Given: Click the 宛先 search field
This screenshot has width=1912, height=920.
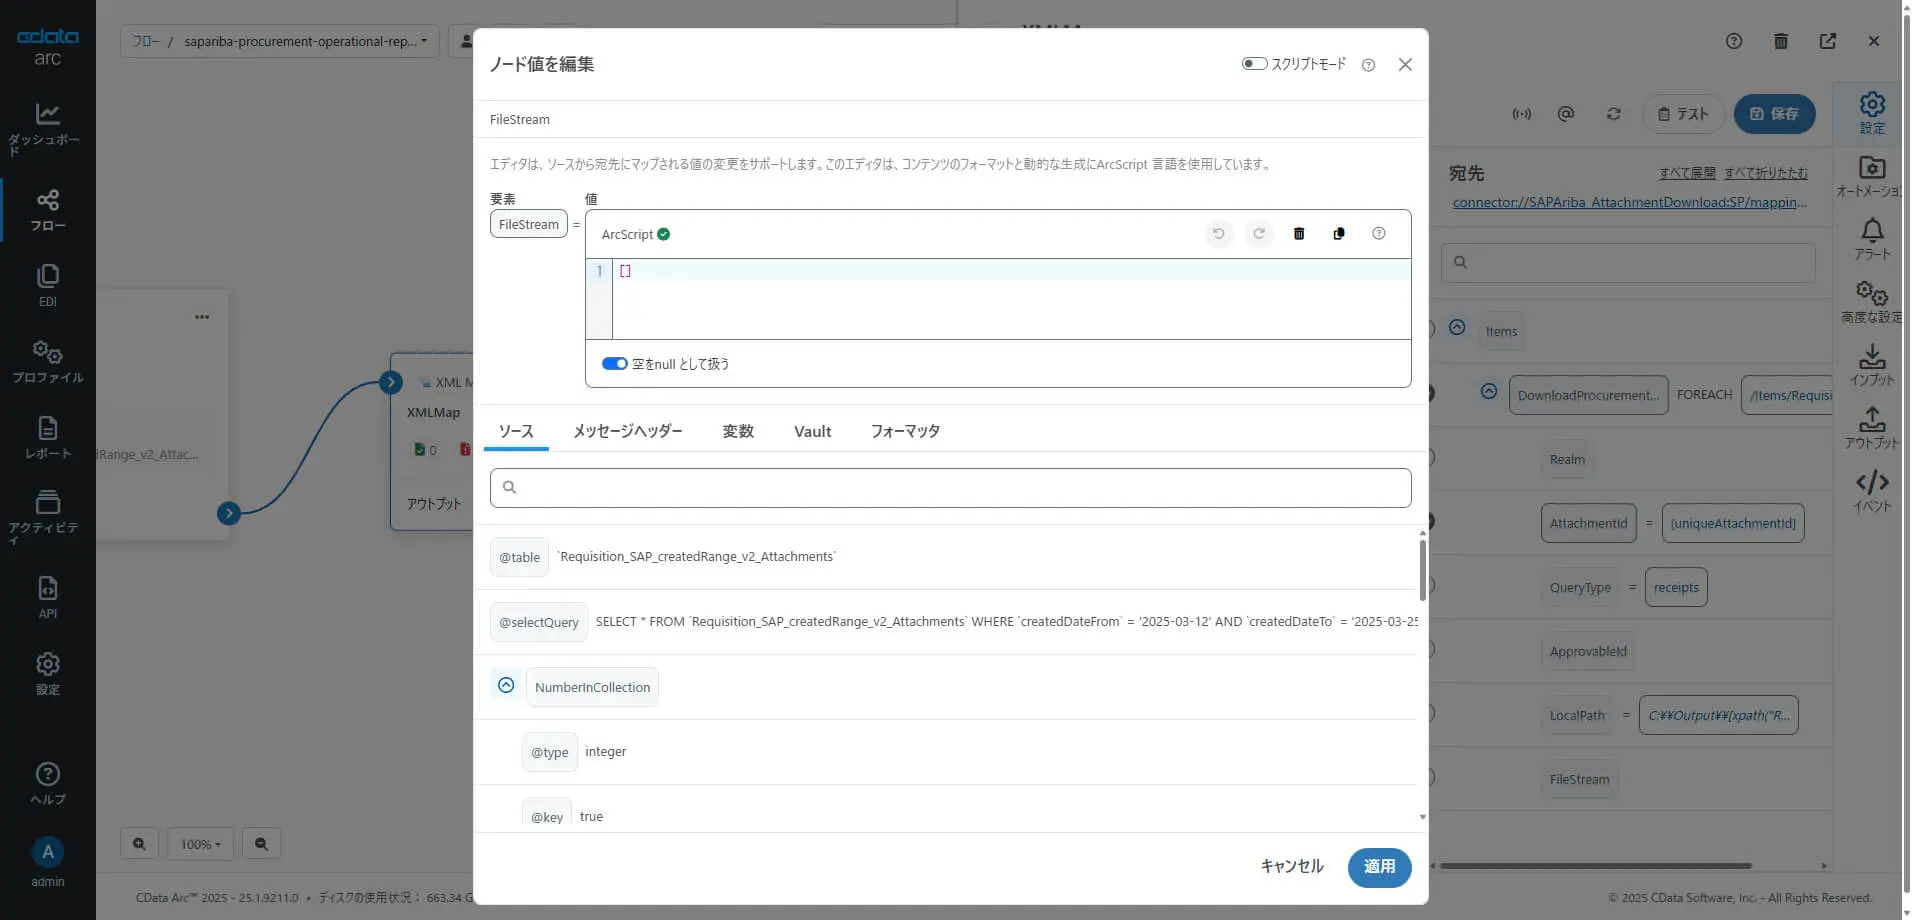Looking at the screenshot, I should [1628, 263].
